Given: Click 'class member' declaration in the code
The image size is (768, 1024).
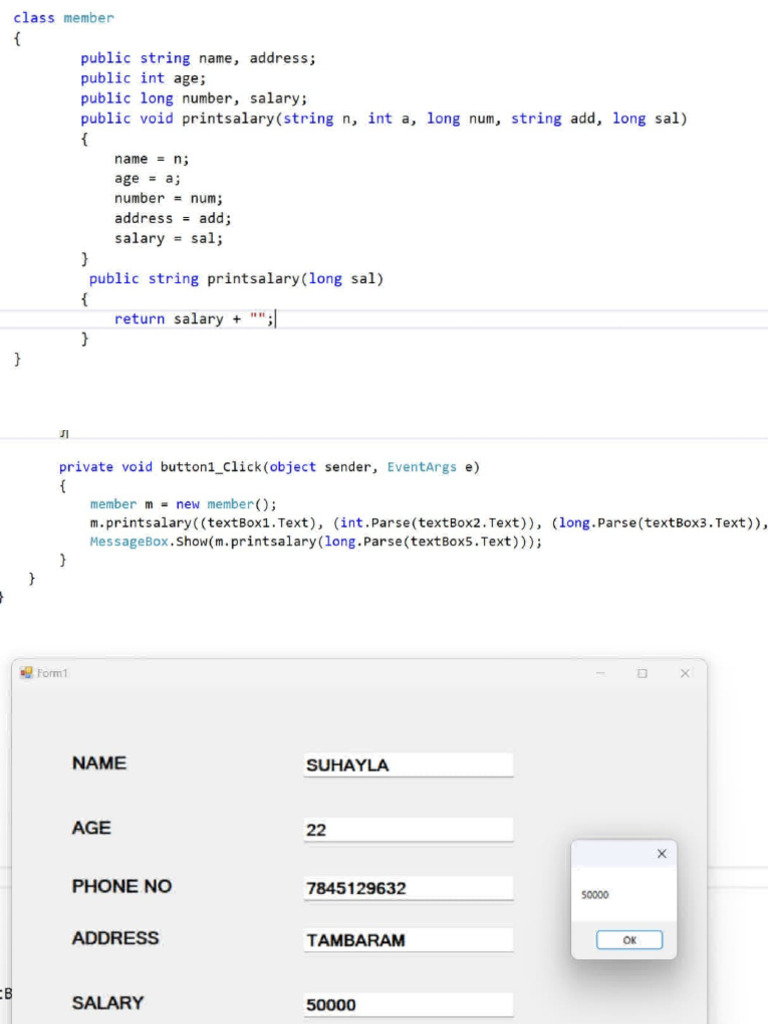Looking at the screenshot, I should (63, 18).
